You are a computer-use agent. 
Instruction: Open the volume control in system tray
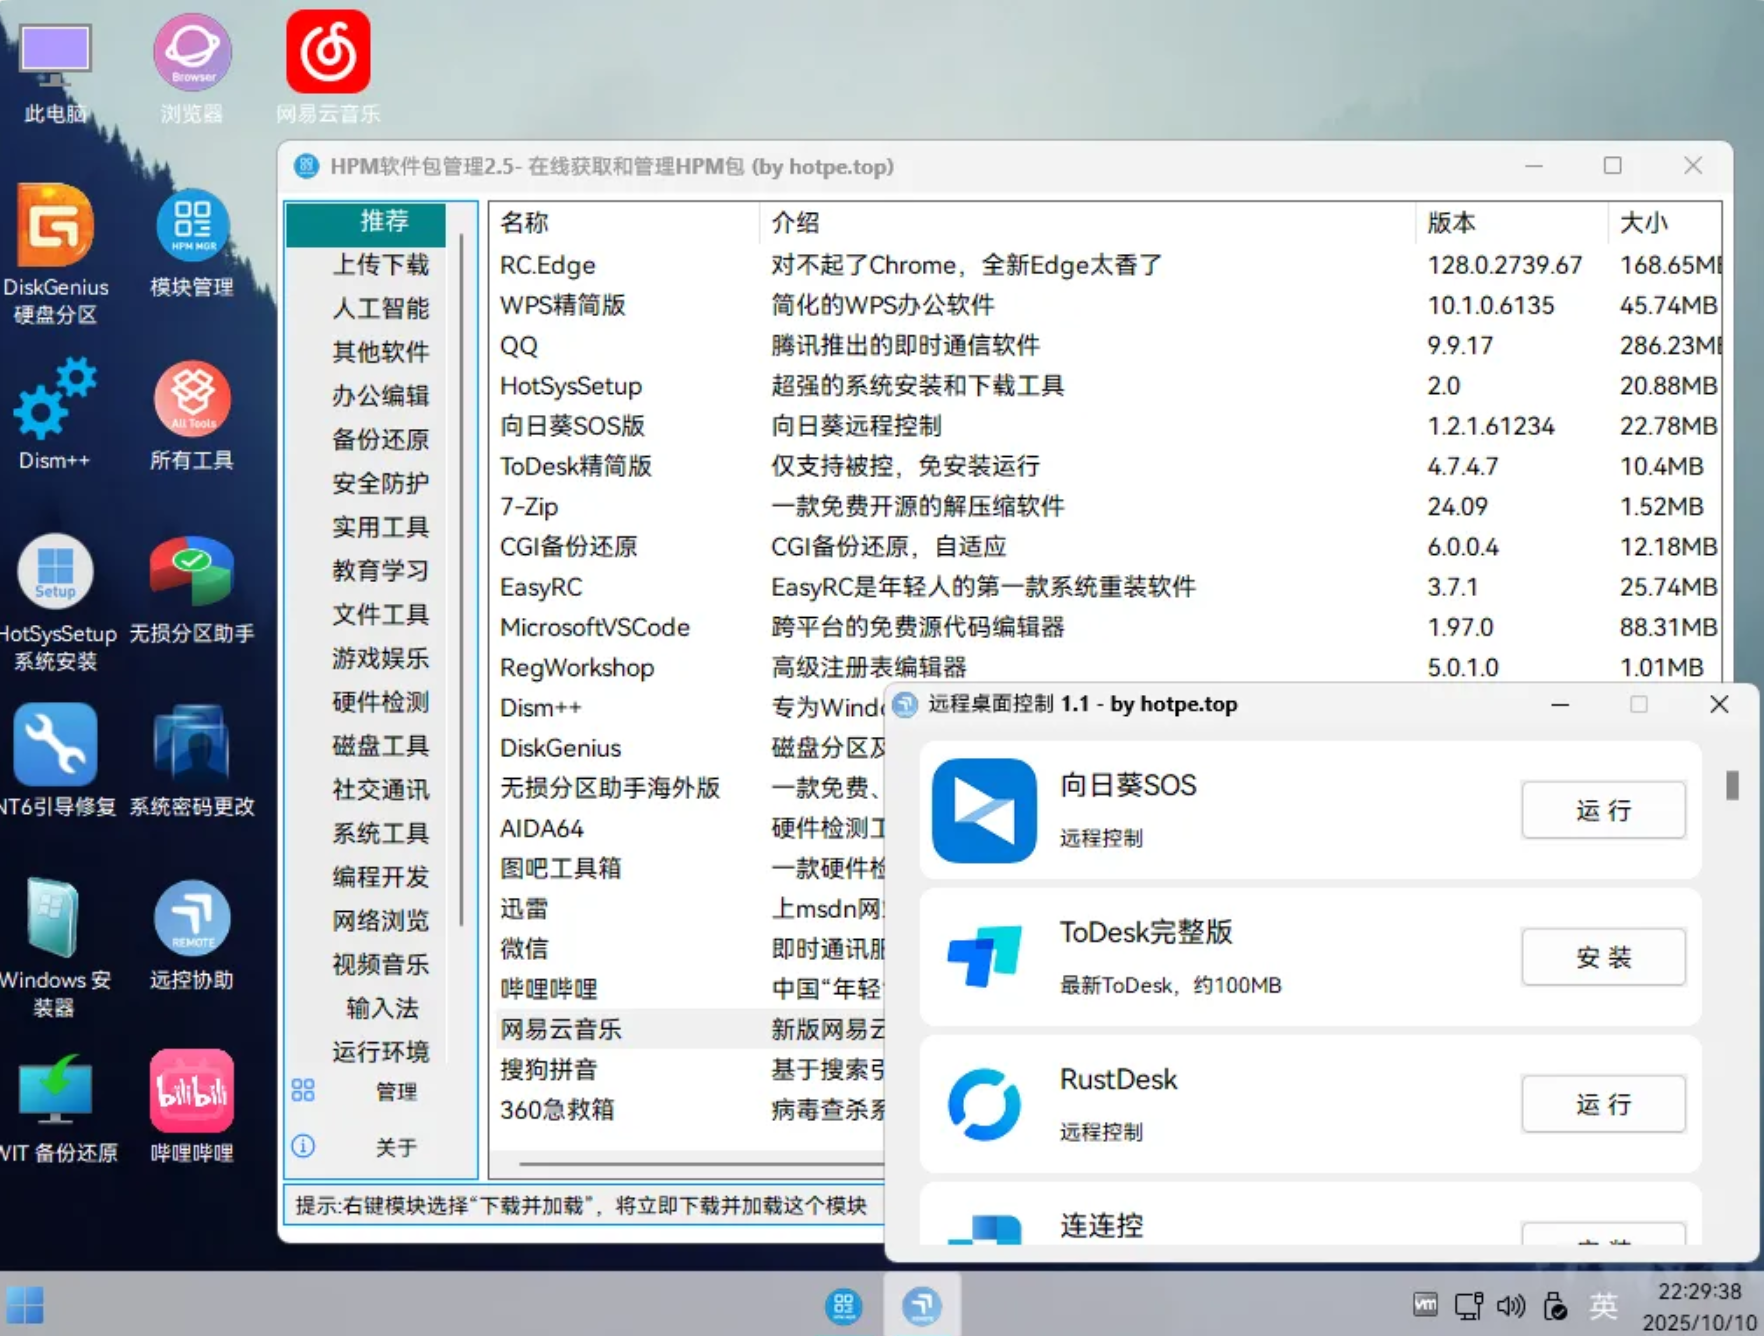[1511, 1305]
